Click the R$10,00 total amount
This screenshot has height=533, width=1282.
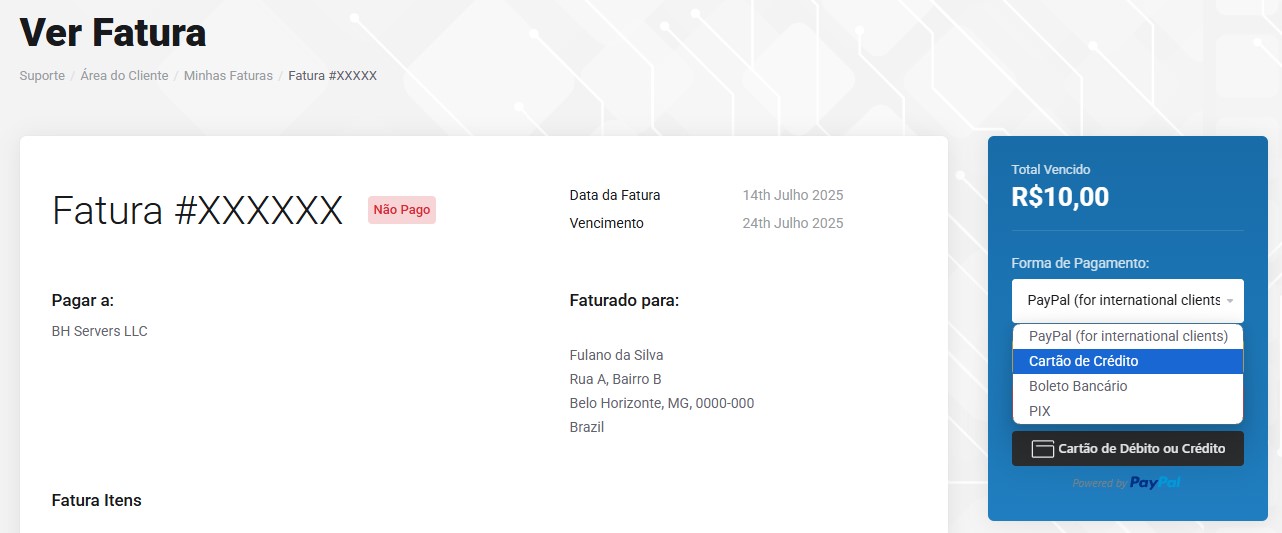point(1061,197)
